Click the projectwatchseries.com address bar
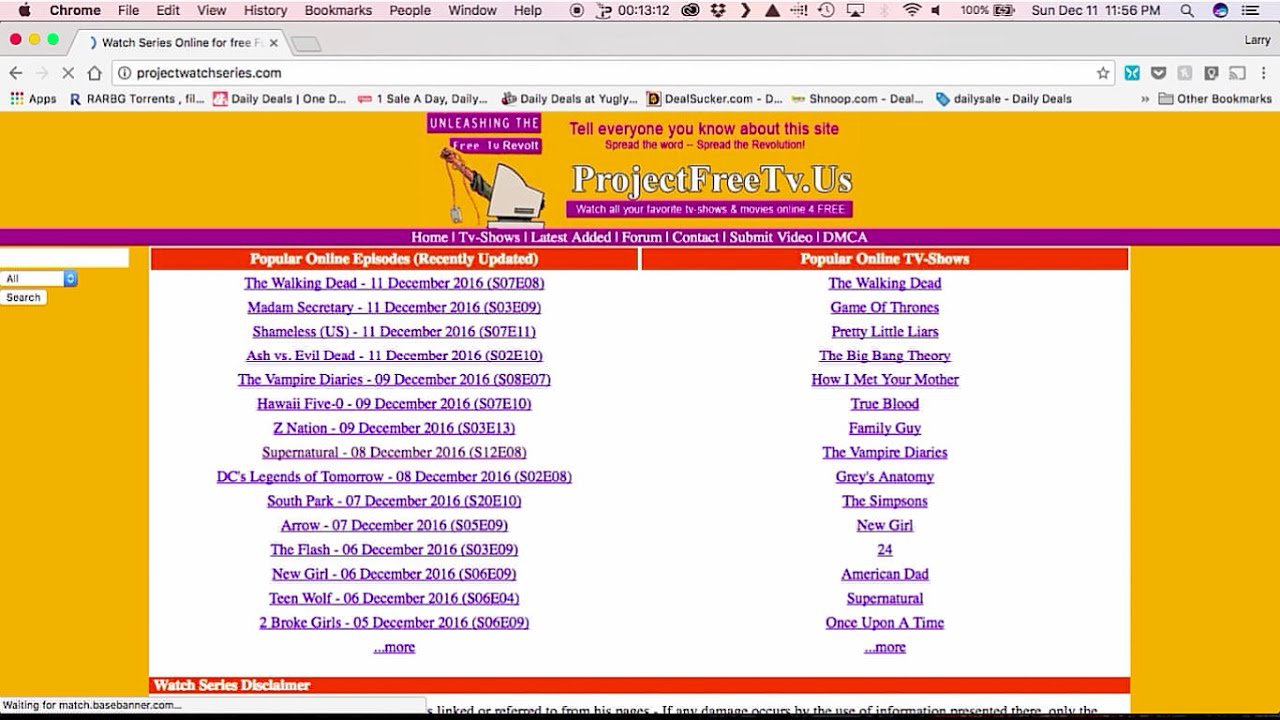The width and height of the screenshot is (1280, 720). coord(610,73)
